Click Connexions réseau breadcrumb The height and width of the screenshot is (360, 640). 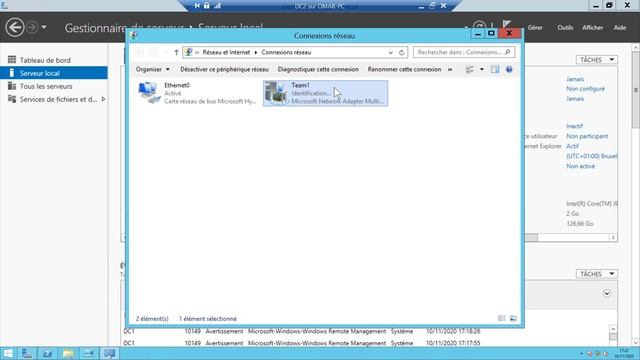coord(286,52)
